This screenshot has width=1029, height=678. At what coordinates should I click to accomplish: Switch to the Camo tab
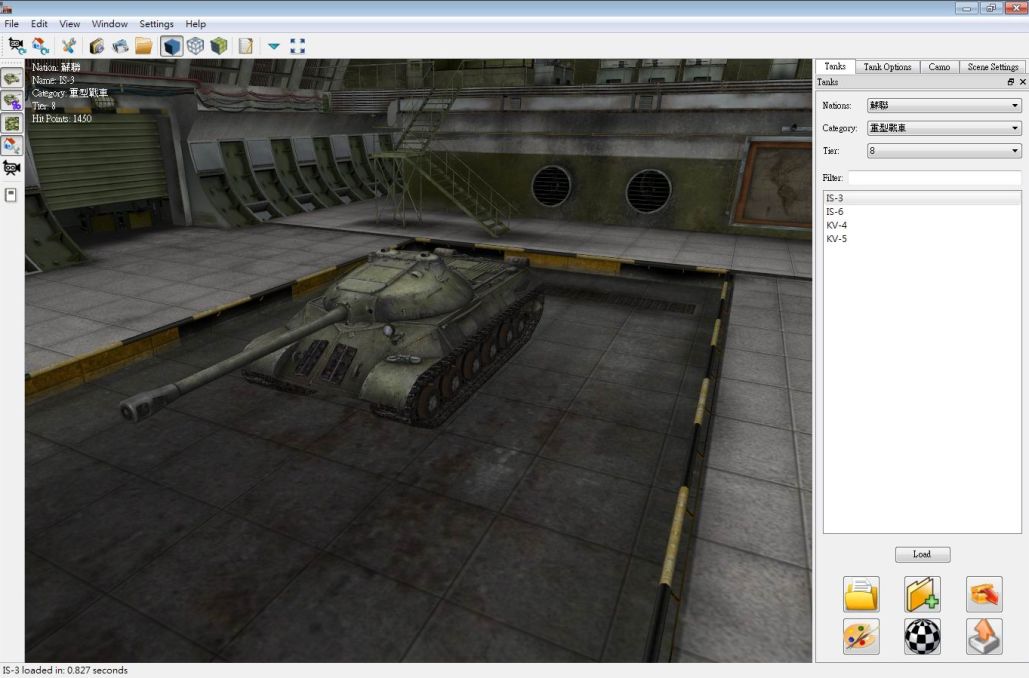point(939,67)
